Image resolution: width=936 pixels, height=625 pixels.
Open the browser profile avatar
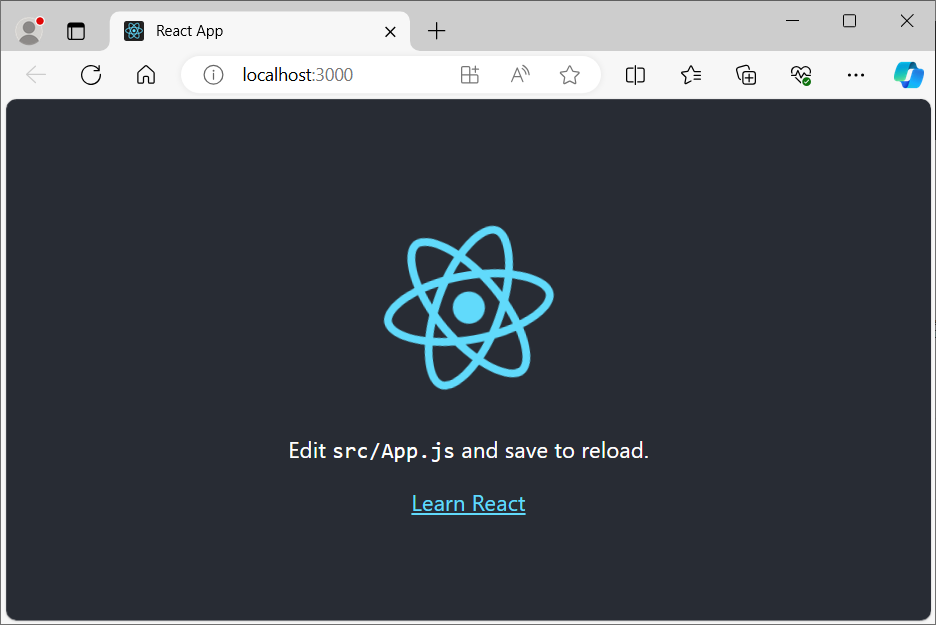point(29,31)
